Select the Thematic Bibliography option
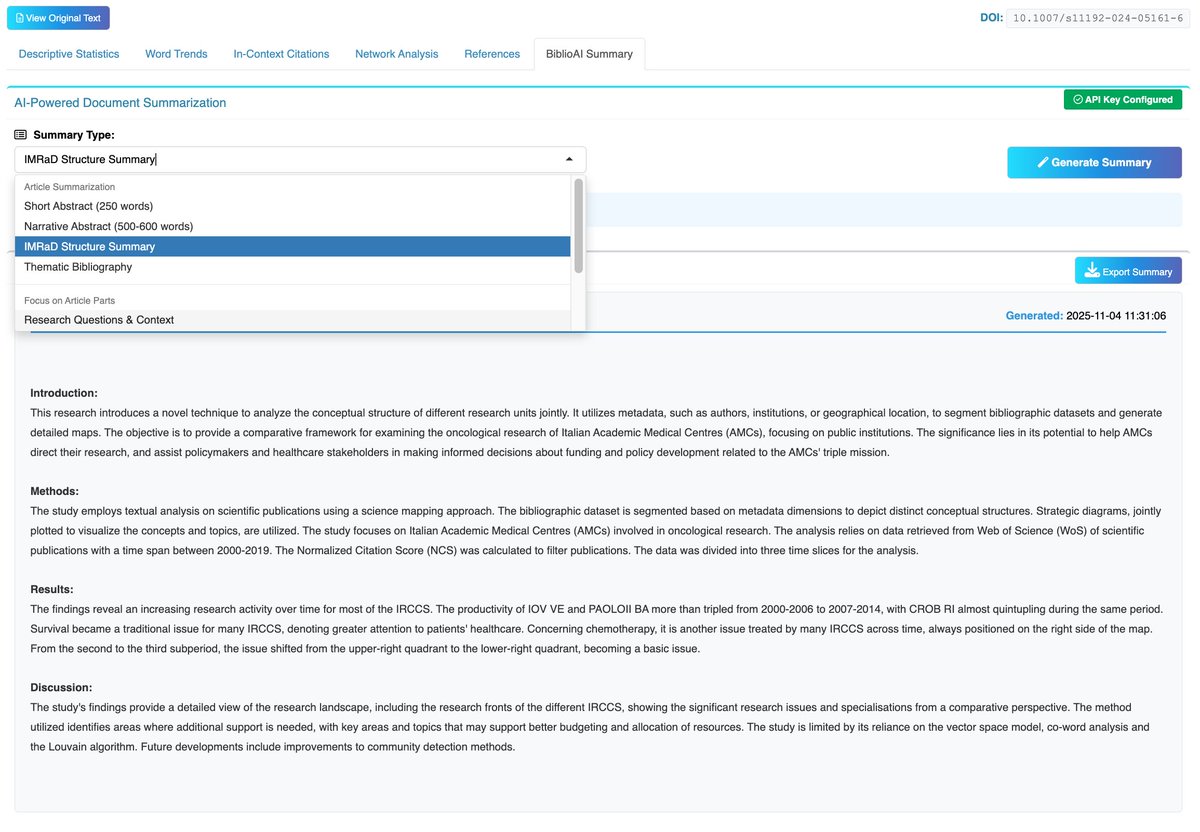The width and height of the screenshot is (1200, 832). click(292, 267)
